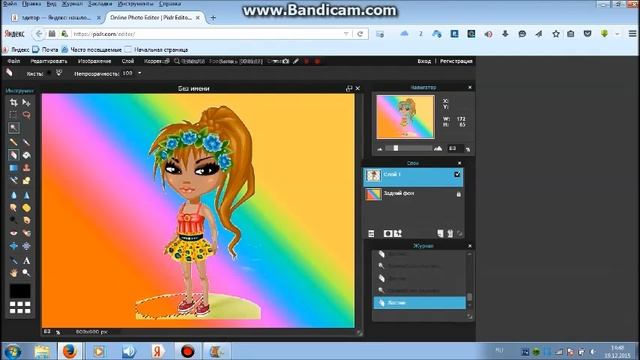Select the Colorpicker eyedropper tool
The width and height of the screenshot is (640, 360).
pyautogui.click(x=13, y=260)
